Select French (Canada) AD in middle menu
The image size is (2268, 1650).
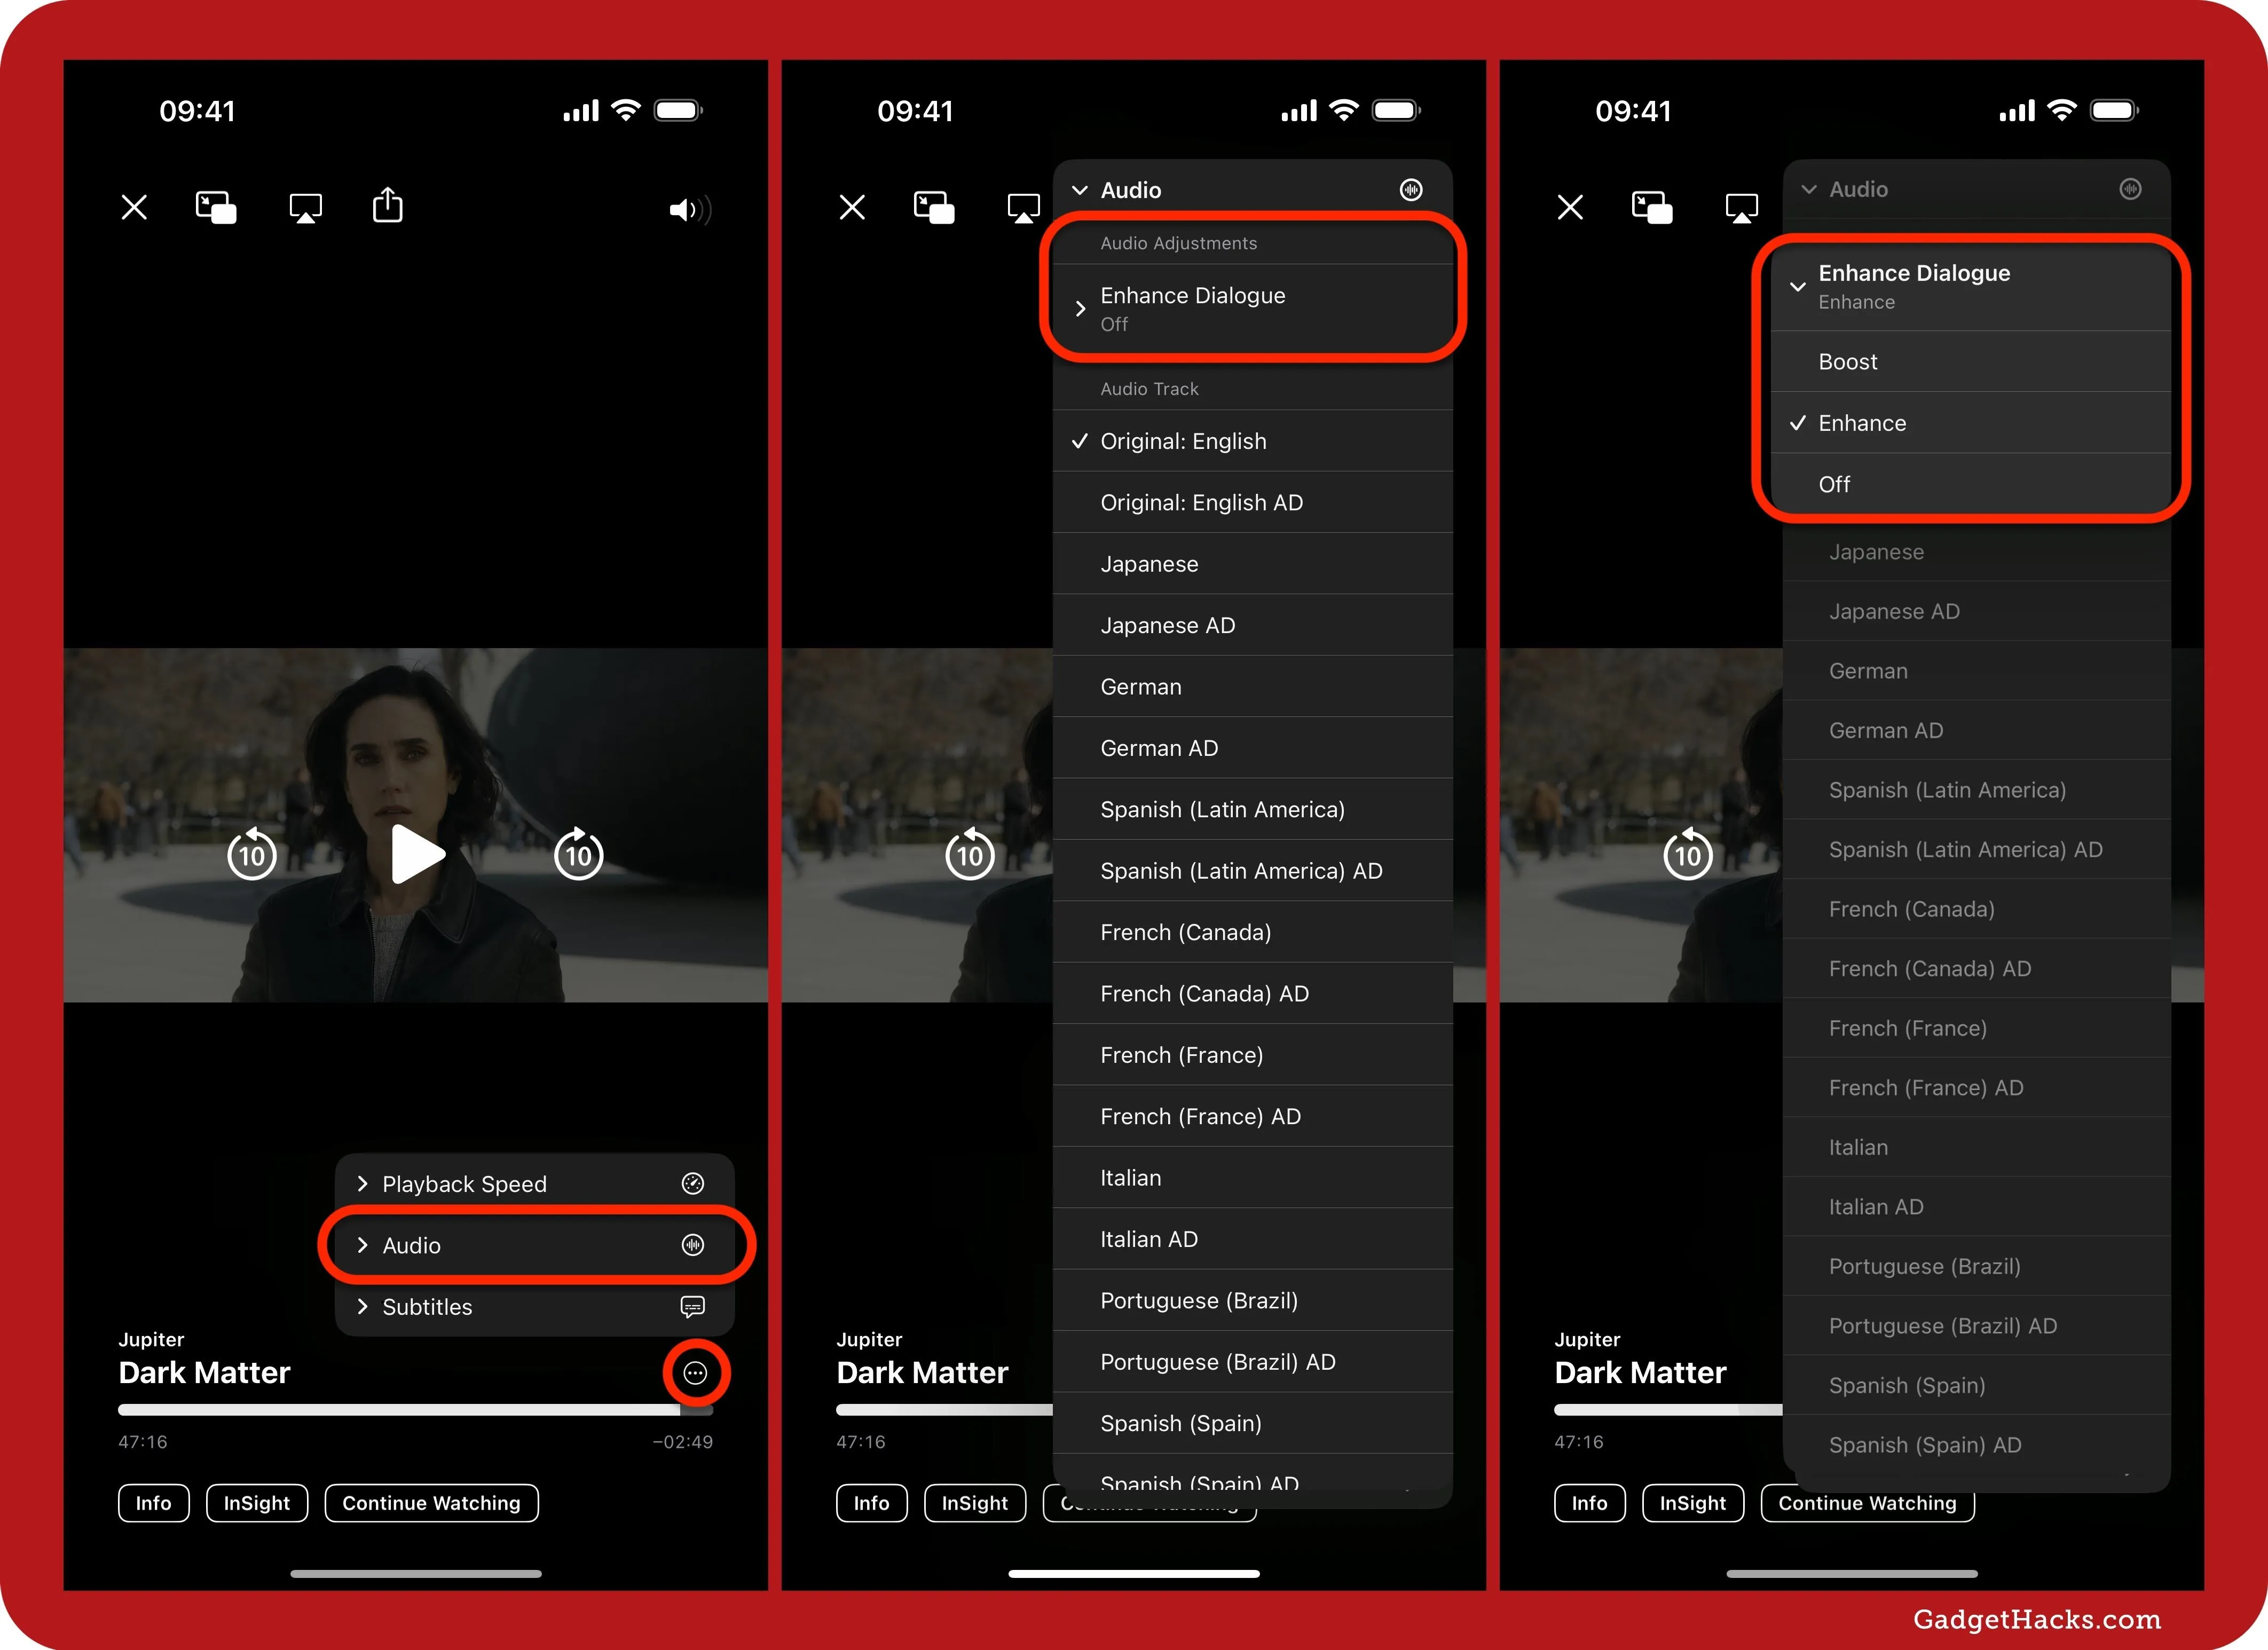pos(1253,994)
